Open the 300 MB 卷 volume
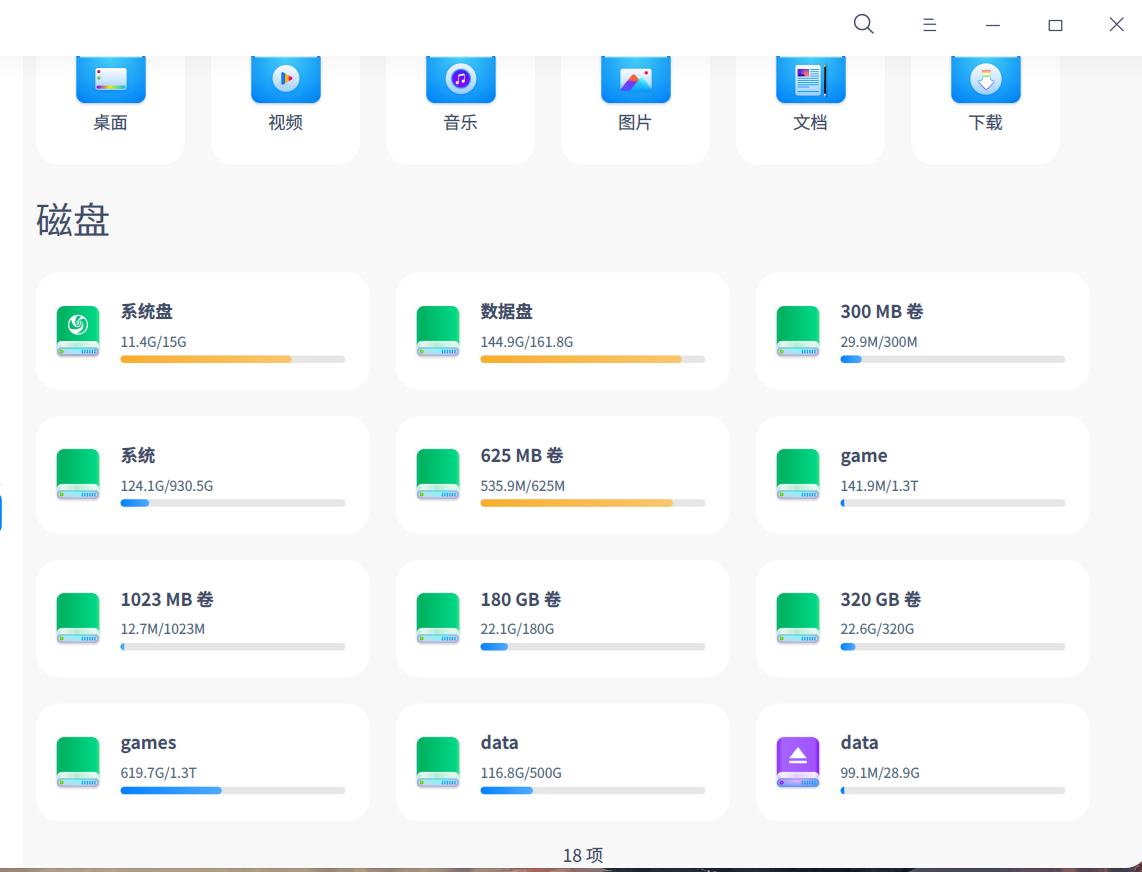Viewport: 1142px width, 872px height. point(921,330)
